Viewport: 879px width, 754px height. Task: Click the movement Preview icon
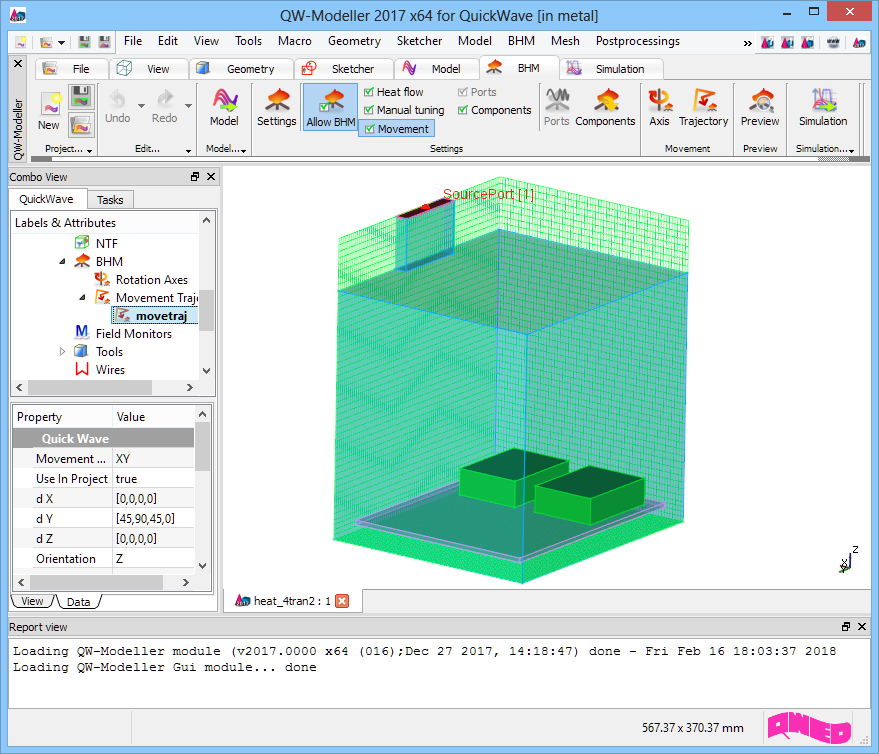pos(760,107)
